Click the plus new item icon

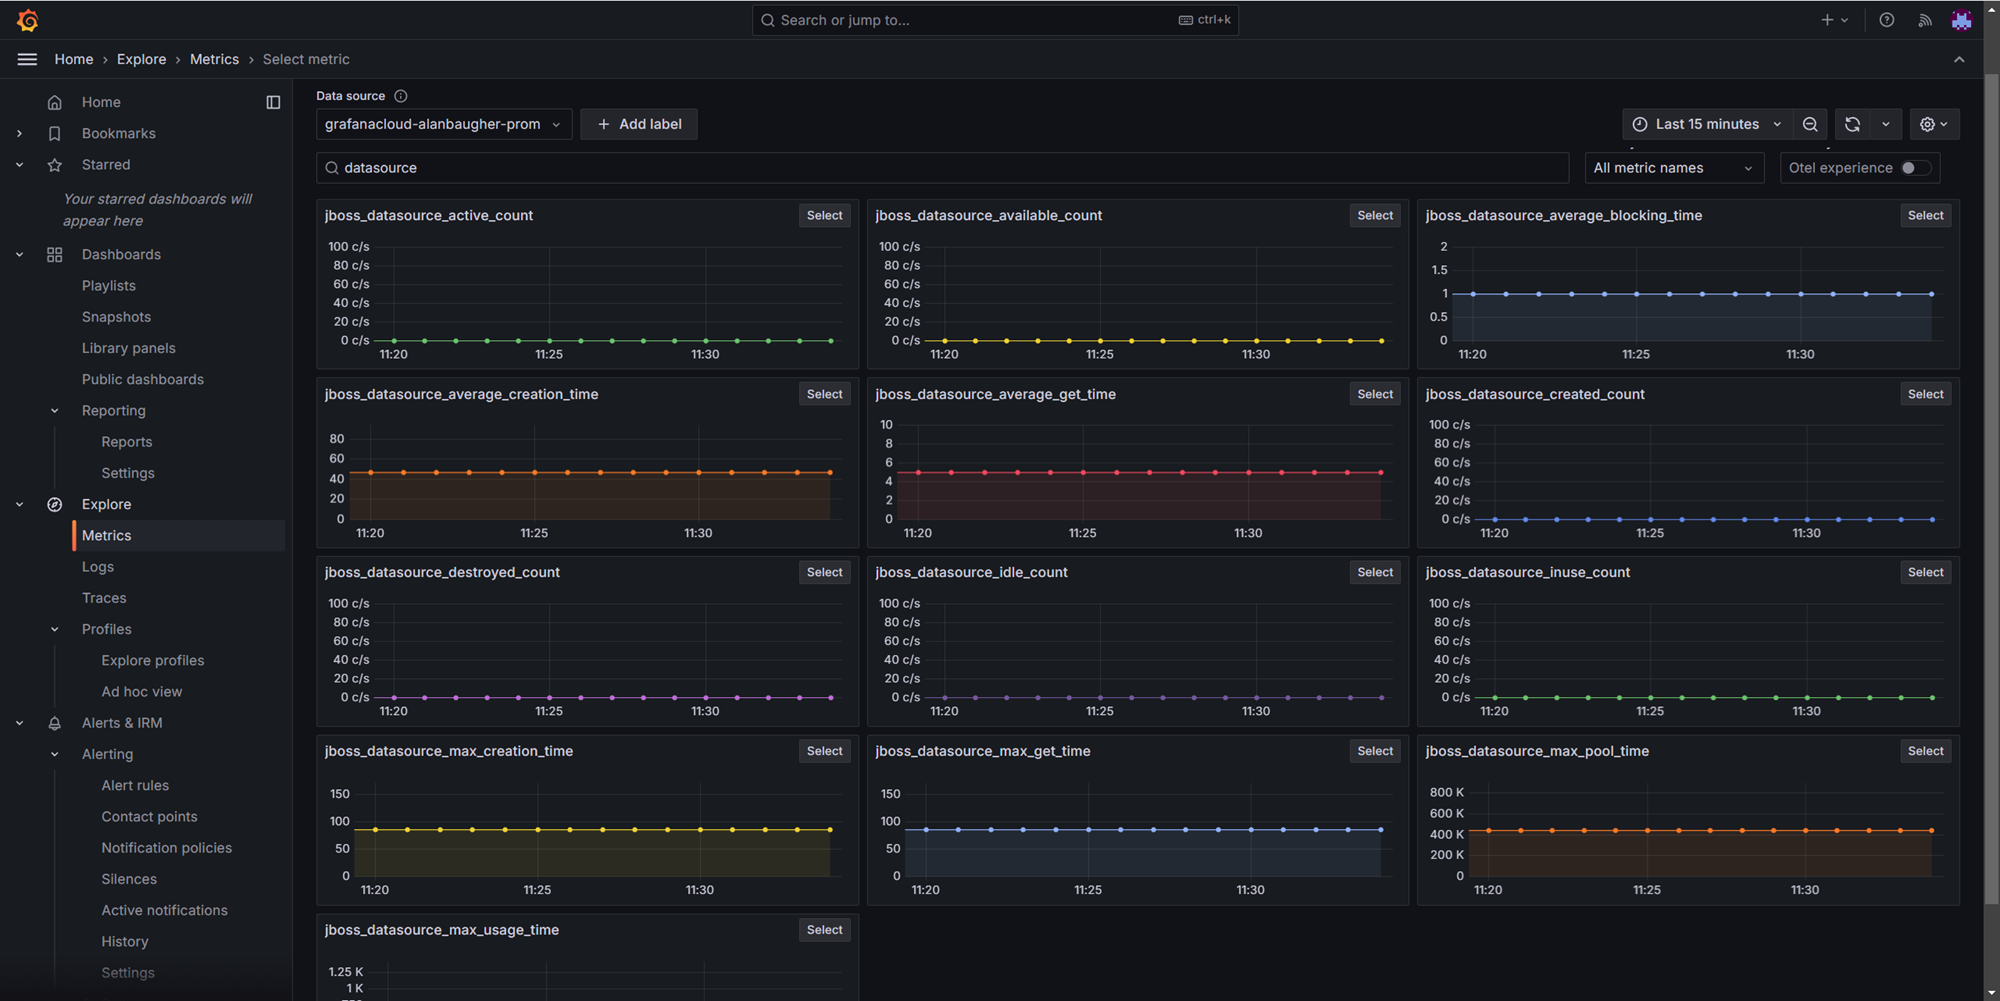coord(1826,20)
